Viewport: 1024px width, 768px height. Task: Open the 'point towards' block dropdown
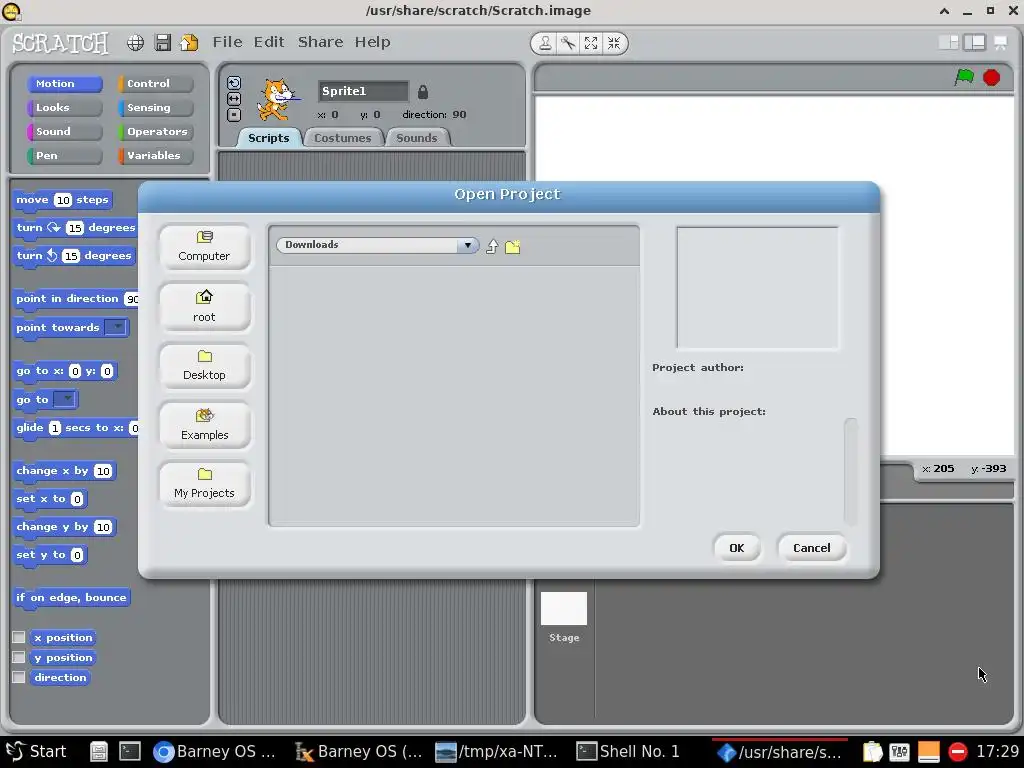tap(116, 327)
